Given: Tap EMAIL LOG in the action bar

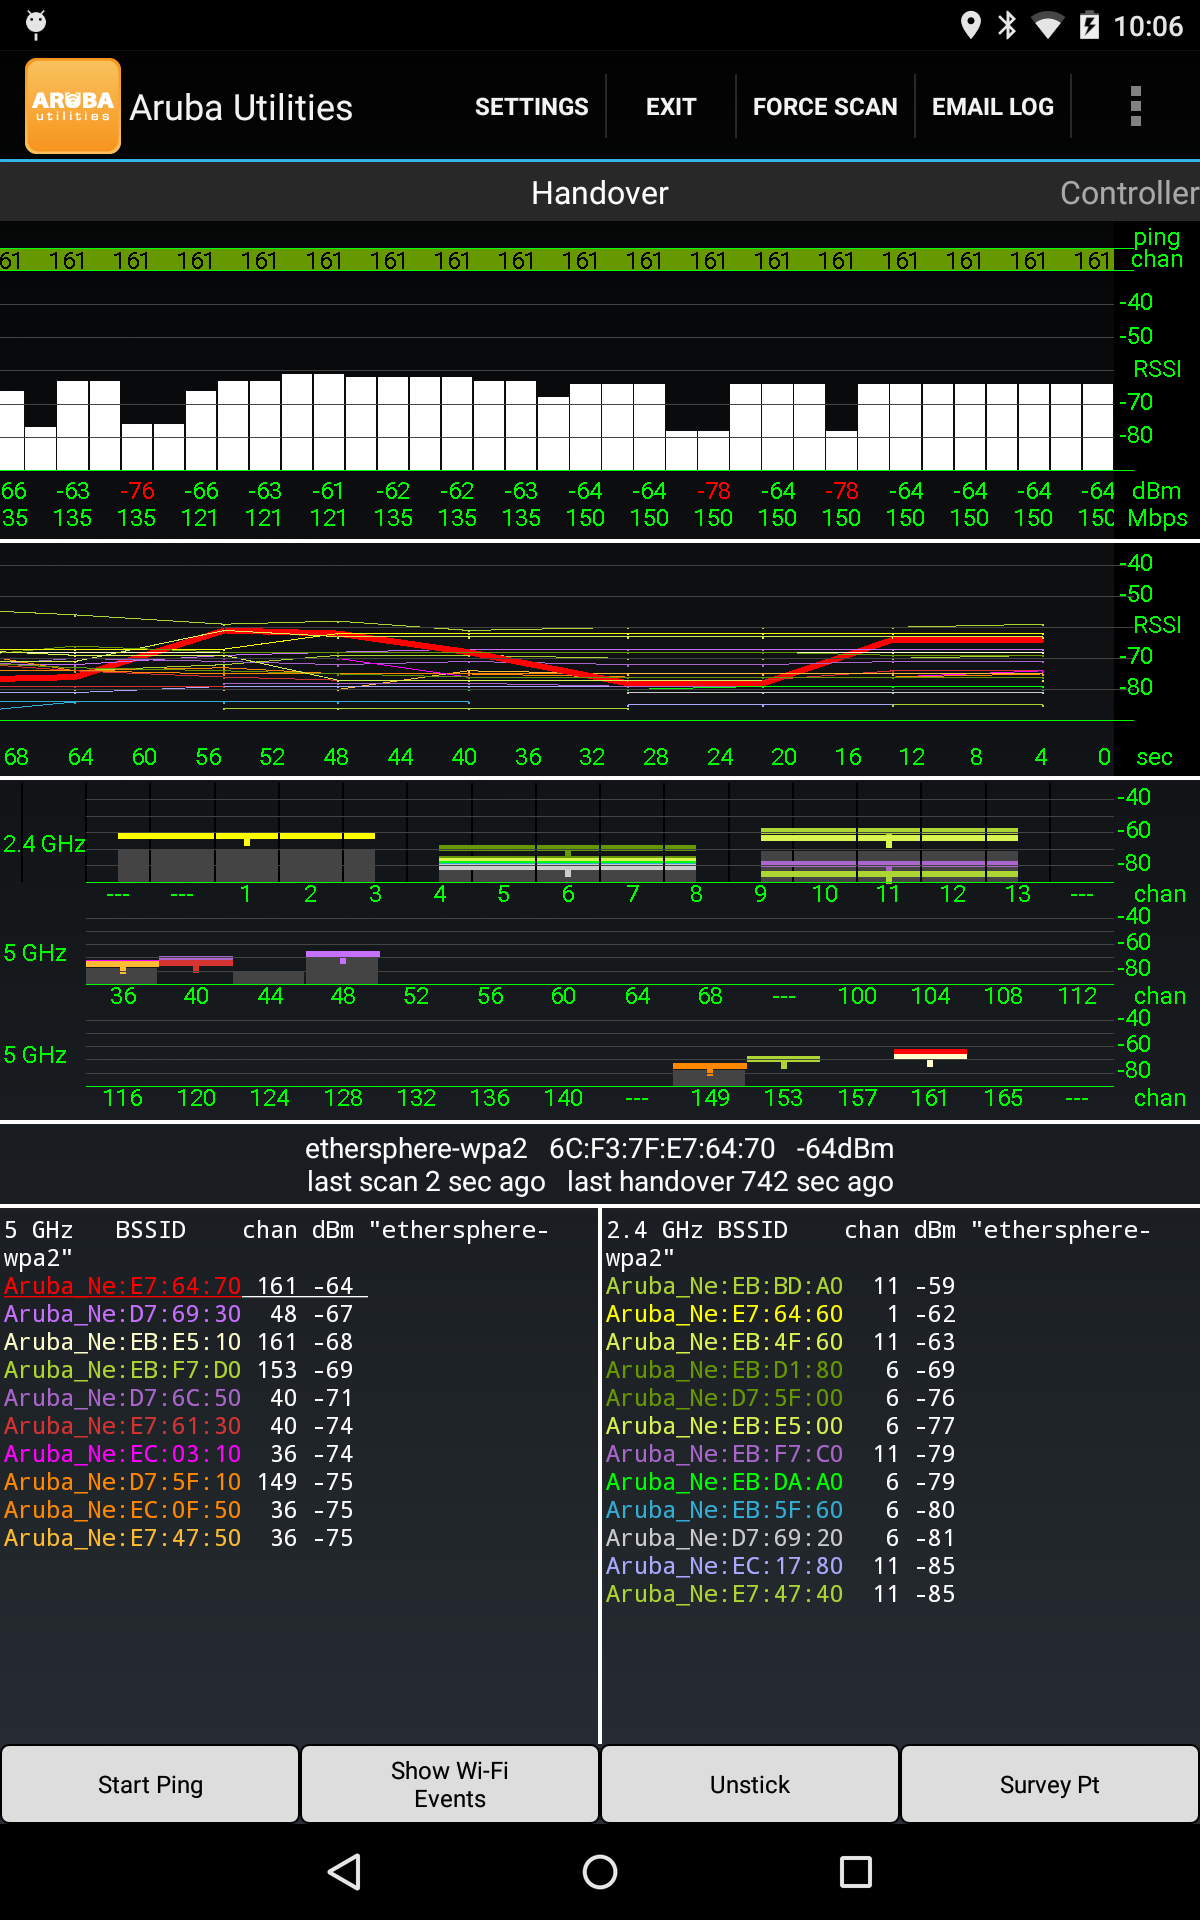Looking at the screenshot, I should point(993,106).
